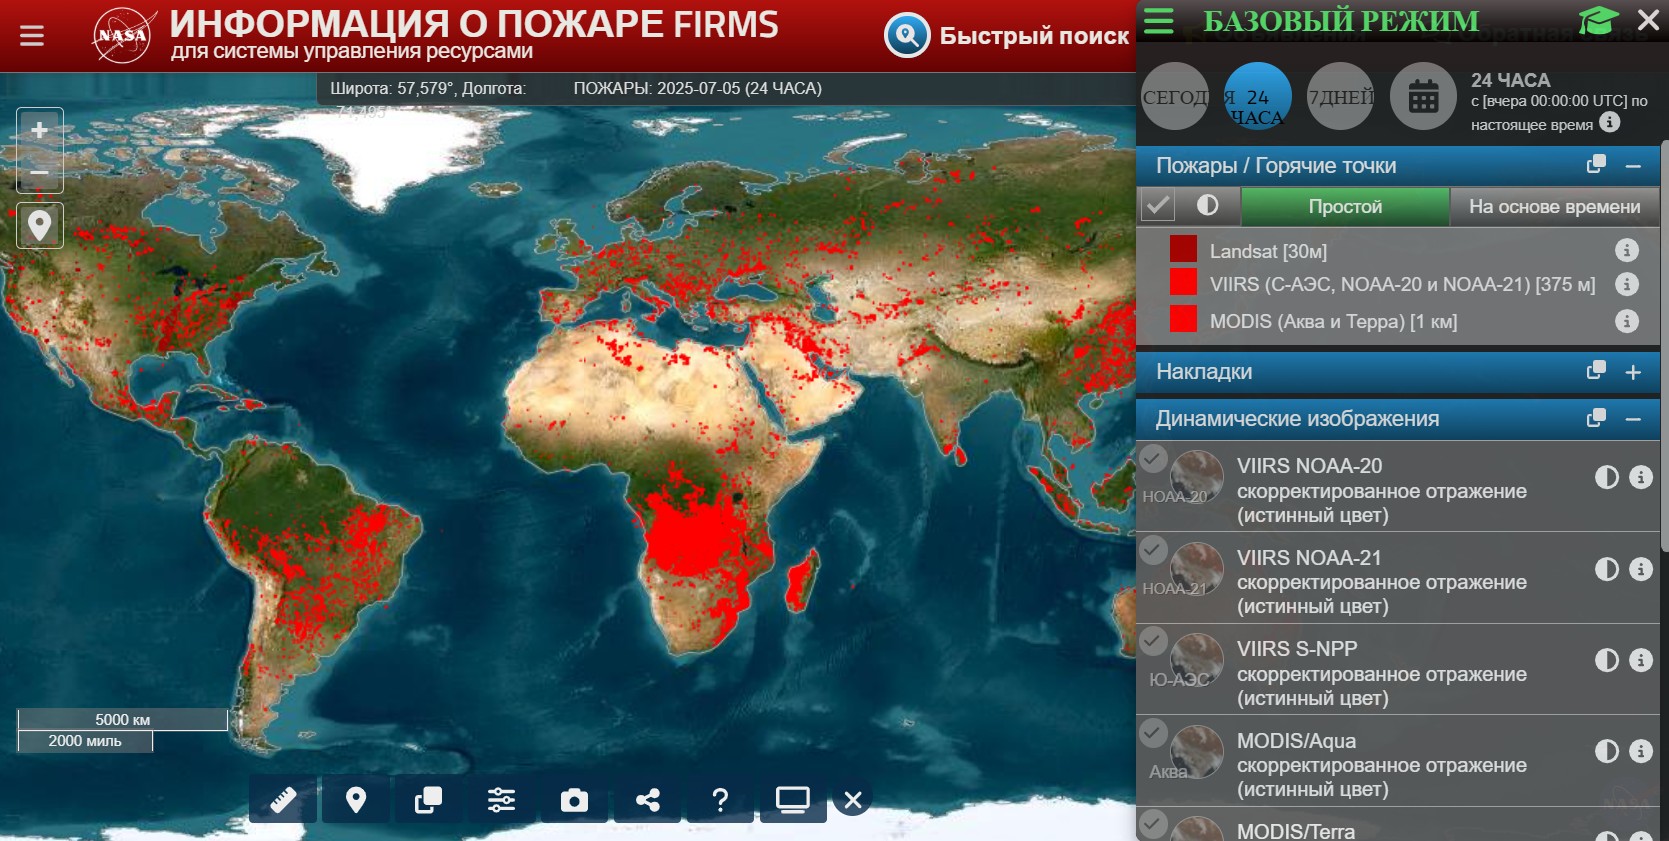The height and width of the screenshot is (841, 1669).
Task: Select the 7 ДНЕЙ time range
Action: click(1341, 96)
